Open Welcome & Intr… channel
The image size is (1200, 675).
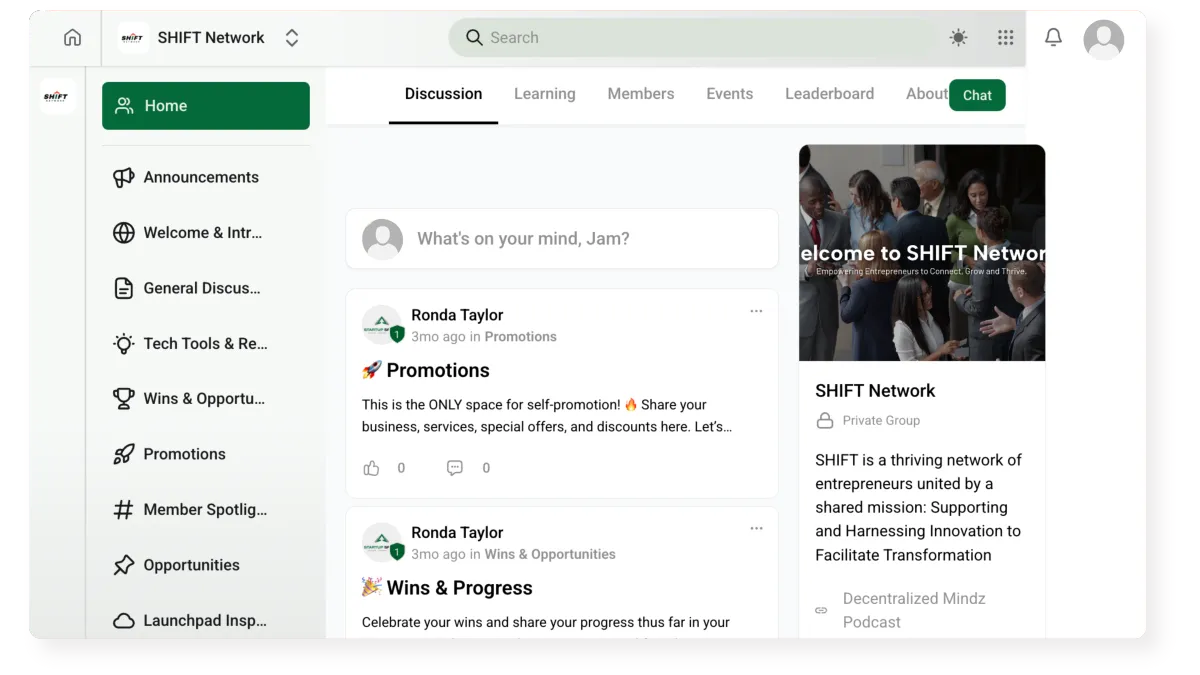click(203, 233)
